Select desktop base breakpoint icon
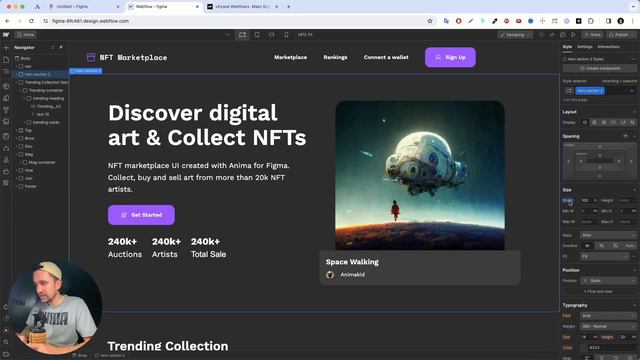The height and width of the screenshot is (360, 640). 242,35
